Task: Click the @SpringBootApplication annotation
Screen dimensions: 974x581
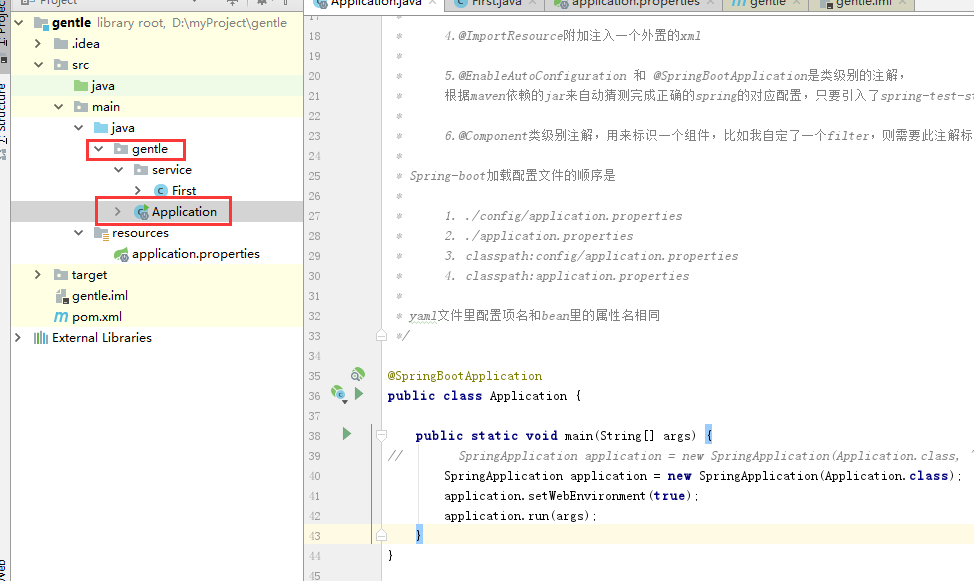Action: click(465, 376)
